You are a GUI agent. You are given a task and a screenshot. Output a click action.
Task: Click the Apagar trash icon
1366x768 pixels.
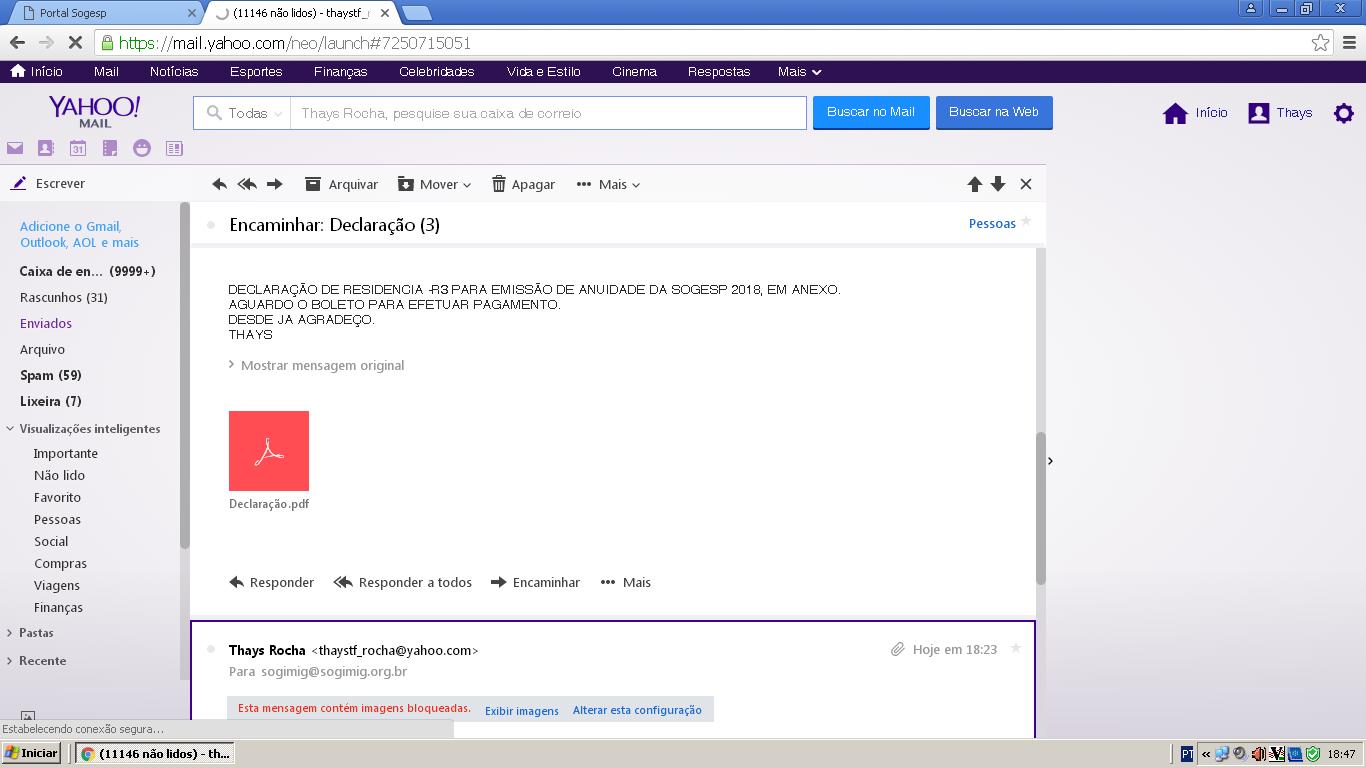pyautogui.click(x=499, y=184)
